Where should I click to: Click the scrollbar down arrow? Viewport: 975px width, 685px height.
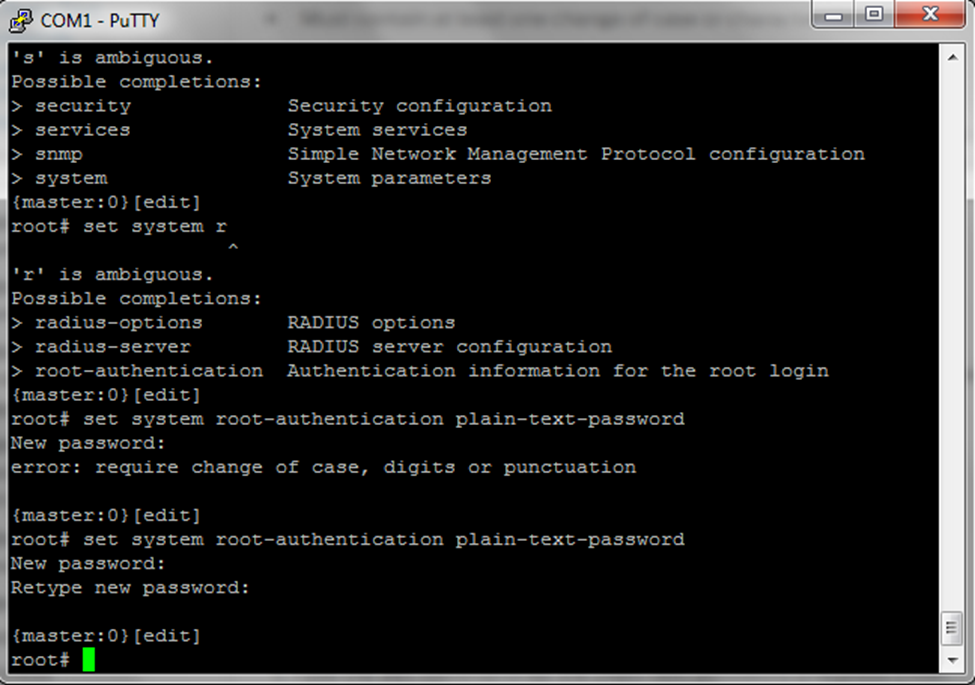click(952, 661)
